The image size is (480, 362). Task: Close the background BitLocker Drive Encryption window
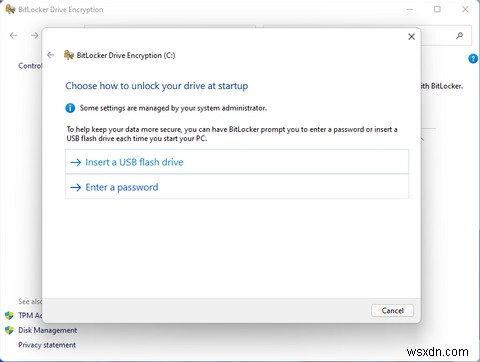pyautogui.click(x=465, y=9)
